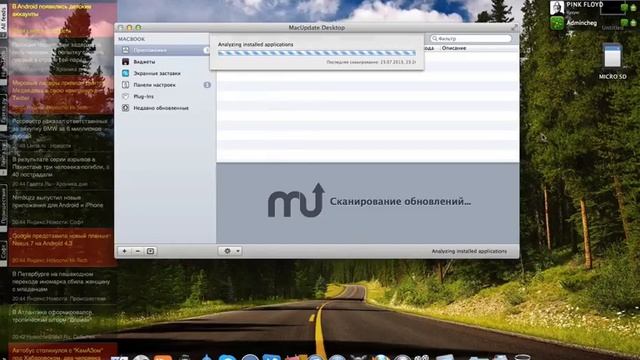Open the В Android появились детские аккаунты headline
Screen dimensions: 640x360
coord(52,10)
